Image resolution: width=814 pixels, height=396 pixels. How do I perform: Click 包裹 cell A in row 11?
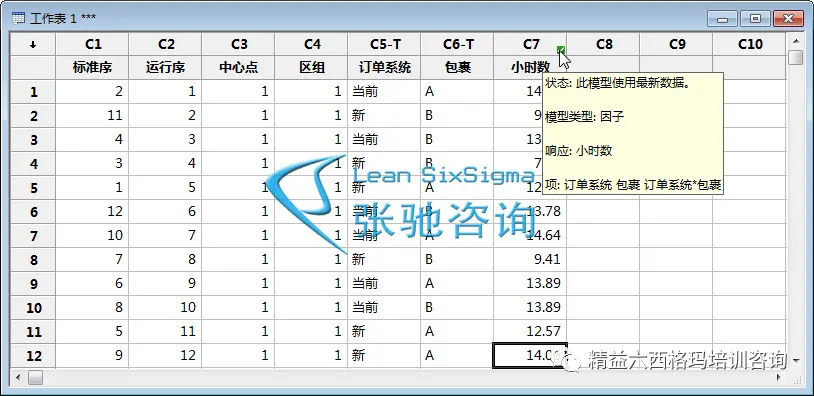458,332
